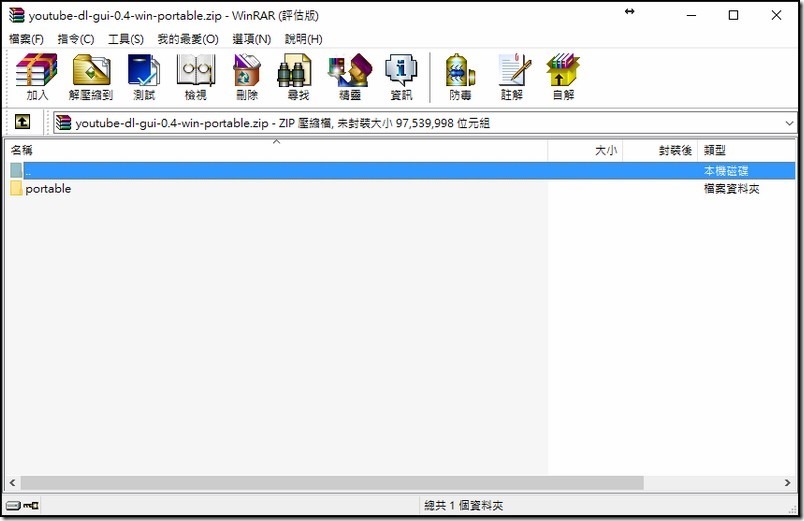Click the 測試 (Test) toolbar icon

tap(144, 70)
